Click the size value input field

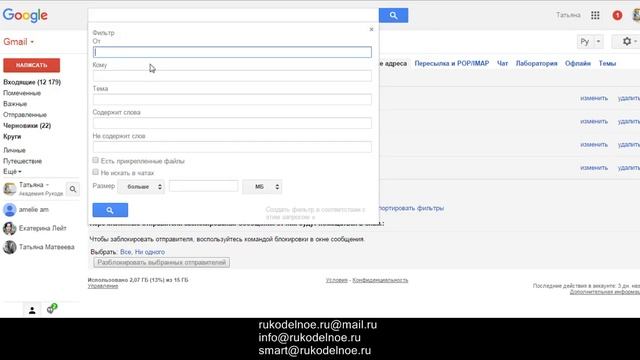[204, 186]
